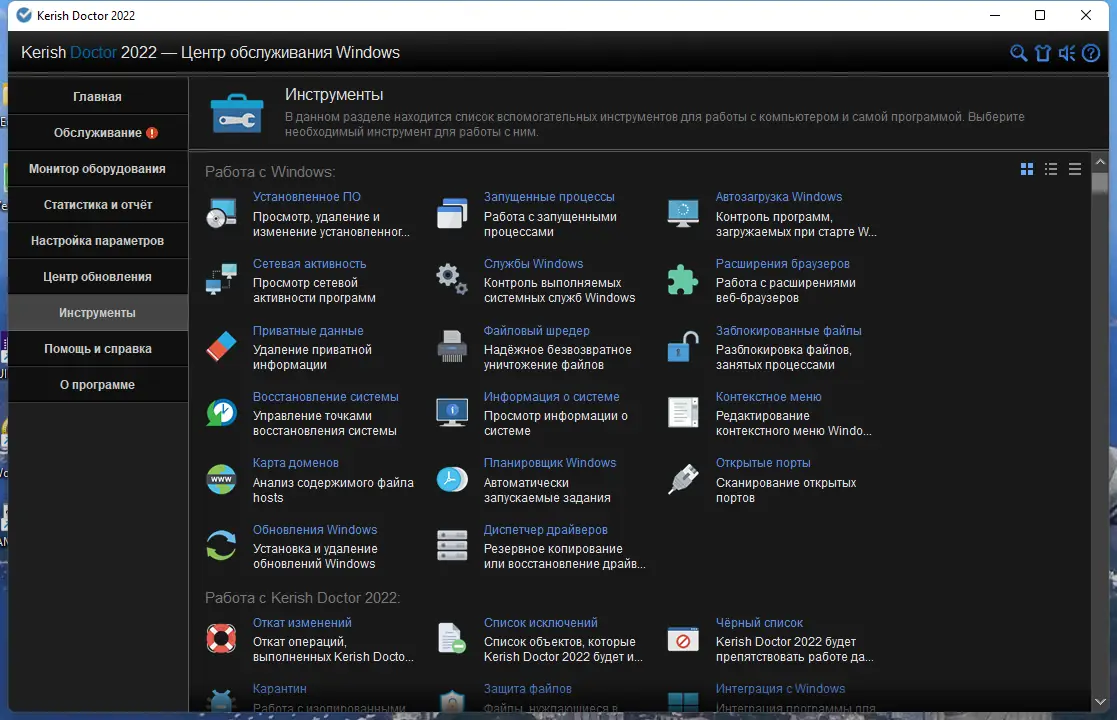This screenshot has height=720, width=1117.
Task: Open the Главная section
Action: click(98, 97)
